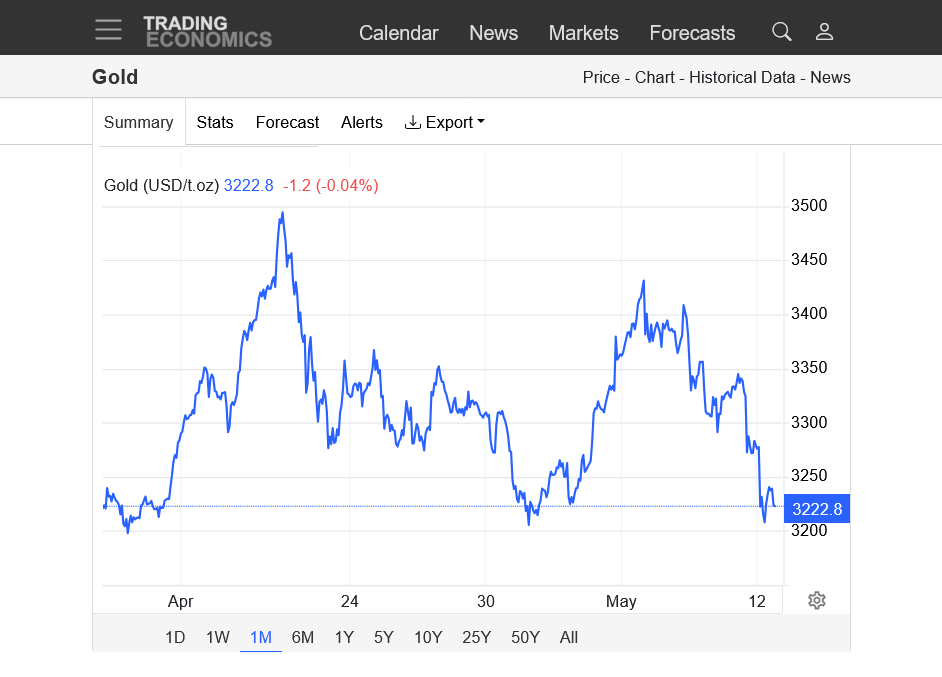Viewport: 942px width, 677px height.
Task: Click the Export download icon
Action: (412, 123)
